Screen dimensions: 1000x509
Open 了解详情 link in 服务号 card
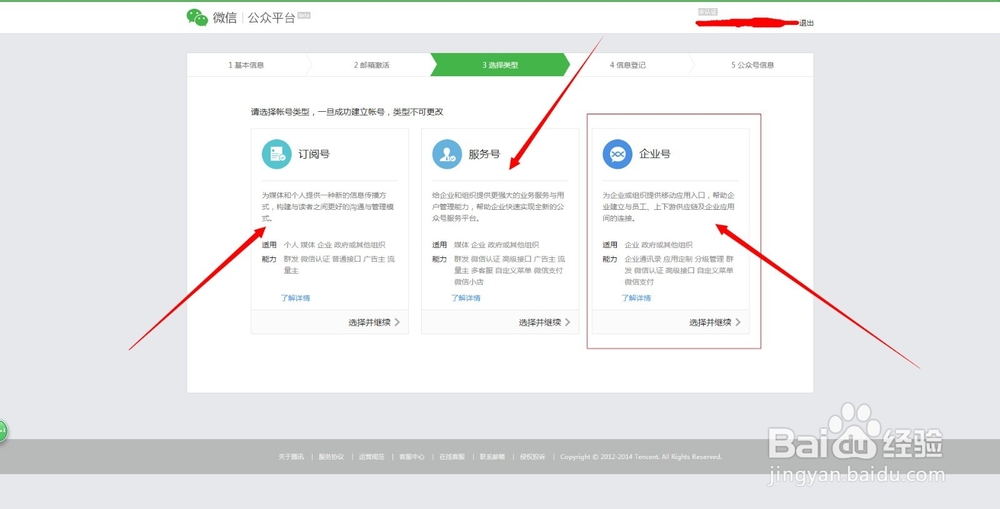click(x=466, y=298)
